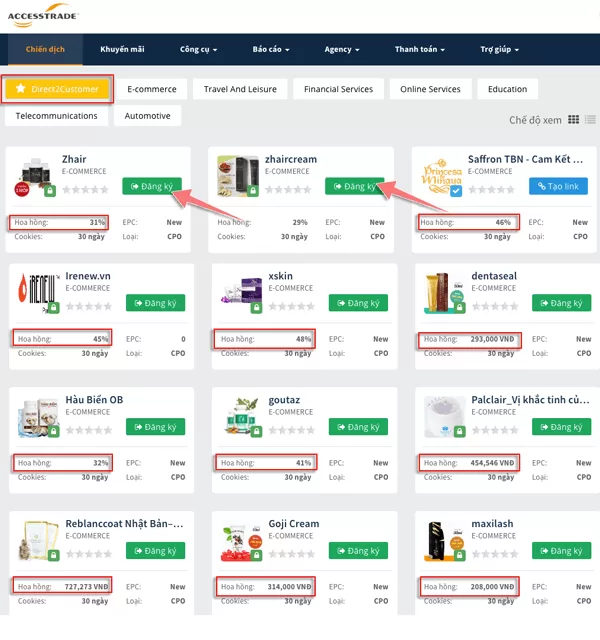
Task: Select the Education category filter
Action: (507, 89)
